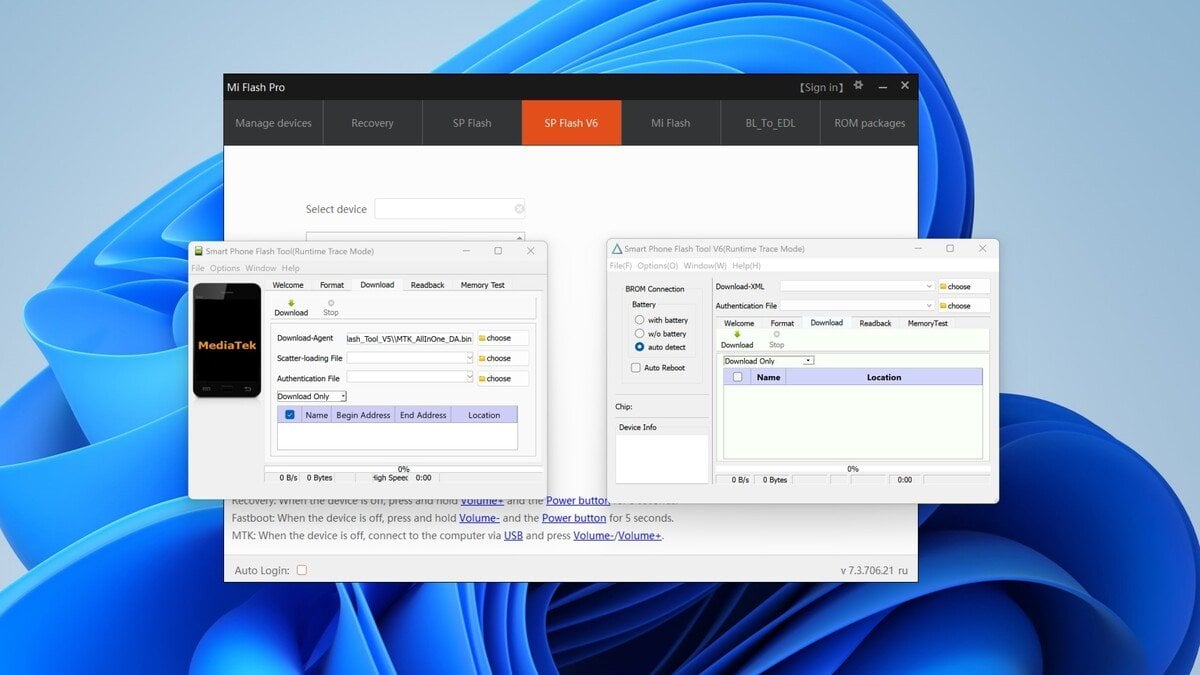
Task: Open the MemoryTest tab in Flash Tool V6
Action: click(928, 323)
